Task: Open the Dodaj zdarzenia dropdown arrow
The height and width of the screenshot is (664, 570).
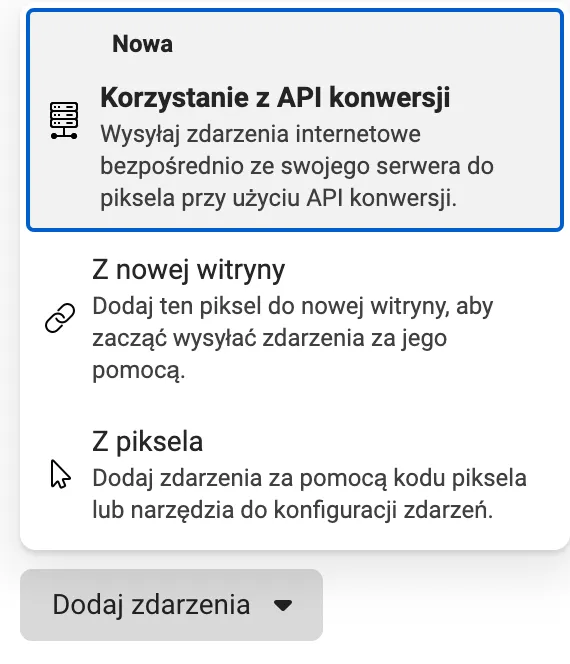Action: tap(283, 605)
